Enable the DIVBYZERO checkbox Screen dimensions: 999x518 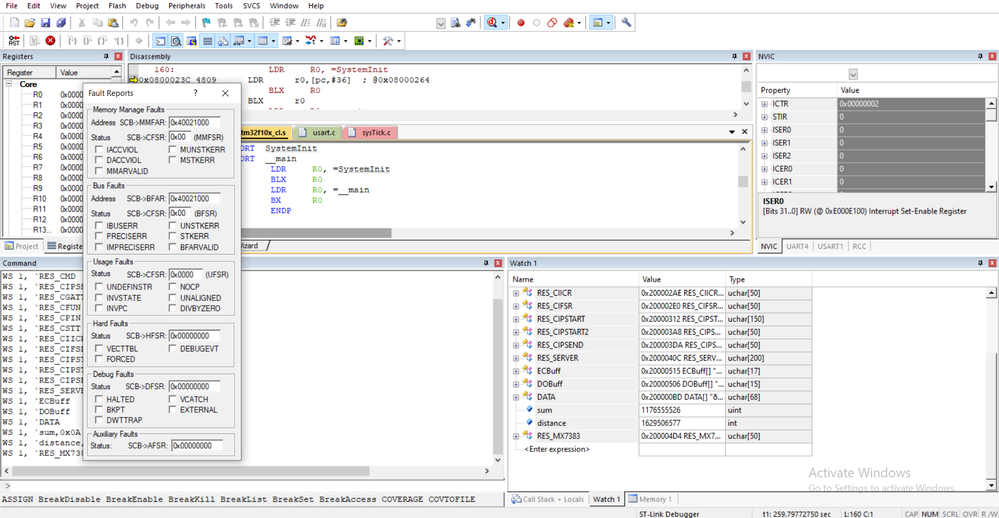[x=174, y=309]
